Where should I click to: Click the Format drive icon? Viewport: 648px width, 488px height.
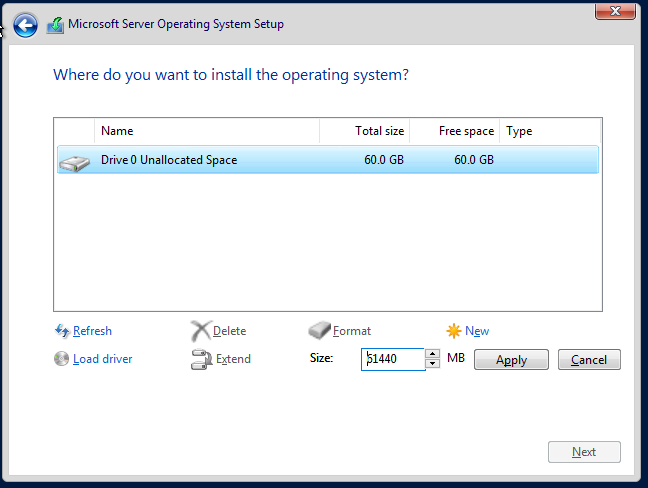coord(319,330)
